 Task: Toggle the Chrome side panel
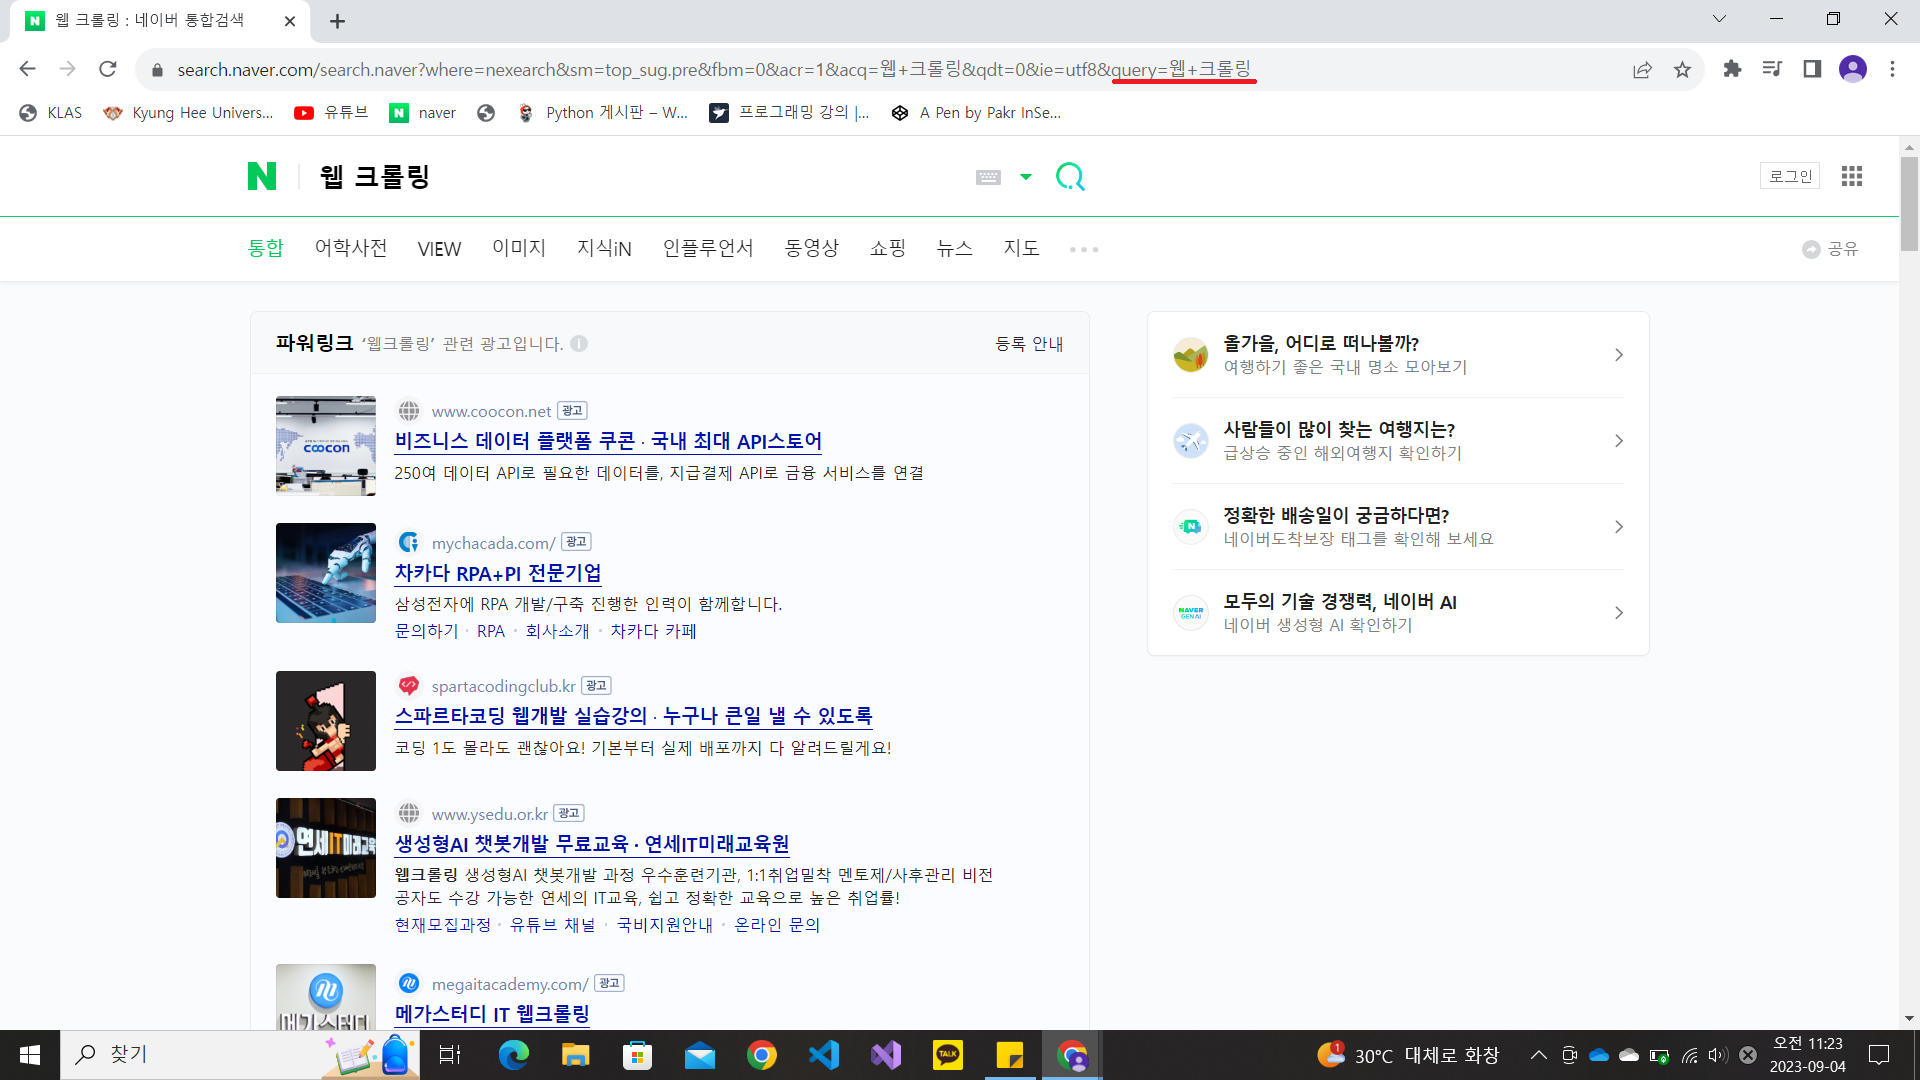(x=1812, y=69)
